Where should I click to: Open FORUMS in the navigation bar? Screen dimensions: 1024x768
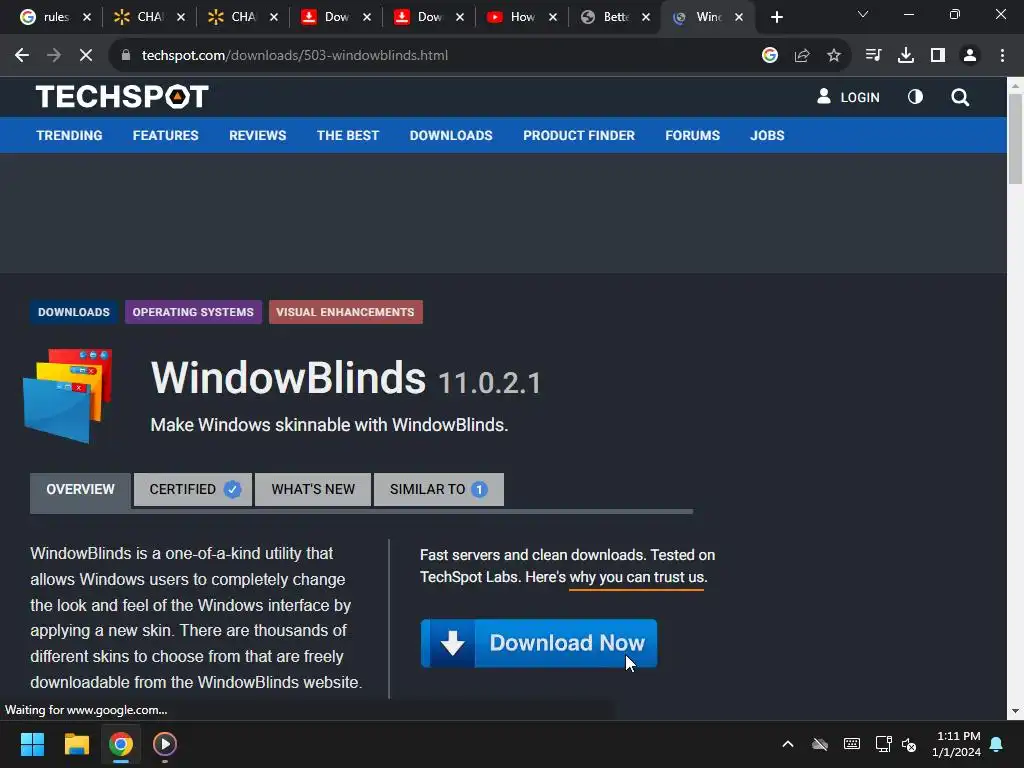(x=692, y=135)
